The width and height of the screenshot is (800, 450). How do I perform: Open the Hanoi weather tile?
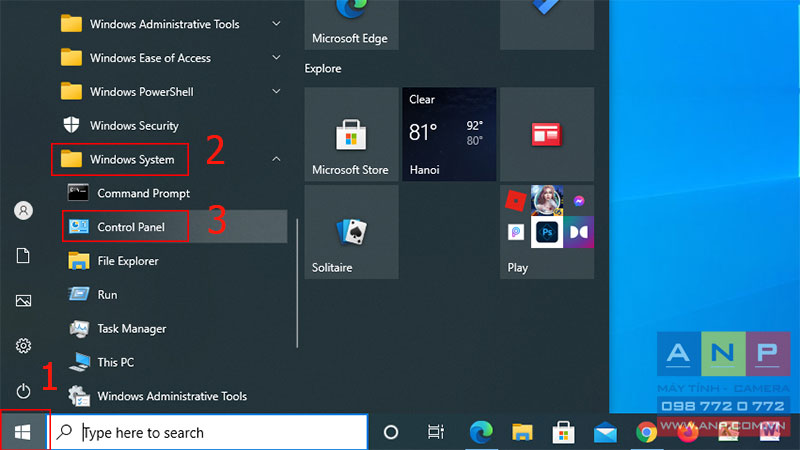449,134
